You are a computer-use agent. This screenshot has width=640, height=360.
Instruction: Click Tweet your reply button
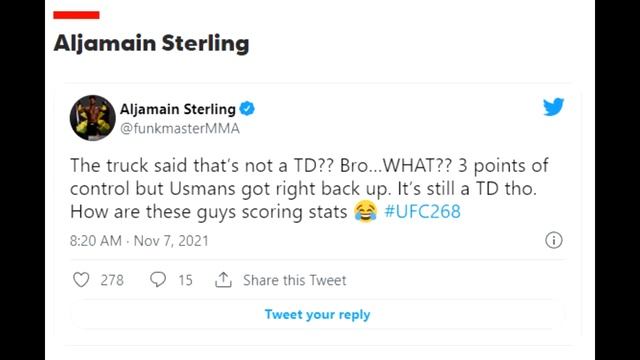click(x=318, y=315)
